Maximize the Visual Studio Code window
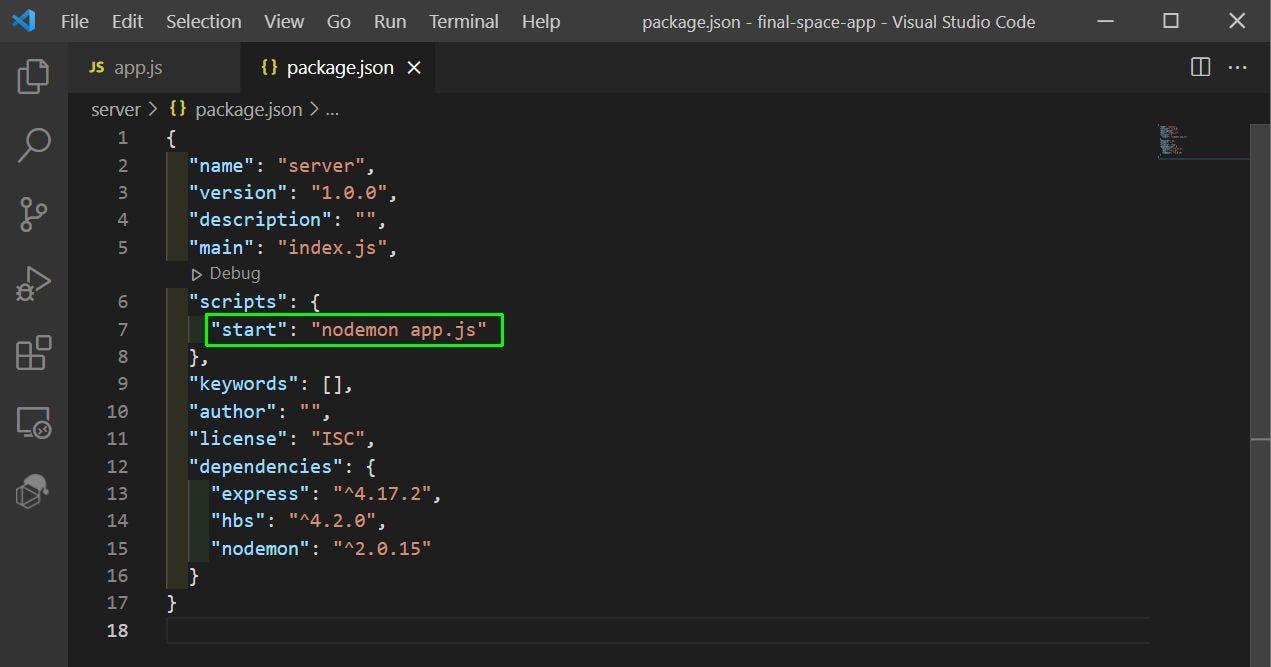1271x667 pixels. coord(1171,21)
